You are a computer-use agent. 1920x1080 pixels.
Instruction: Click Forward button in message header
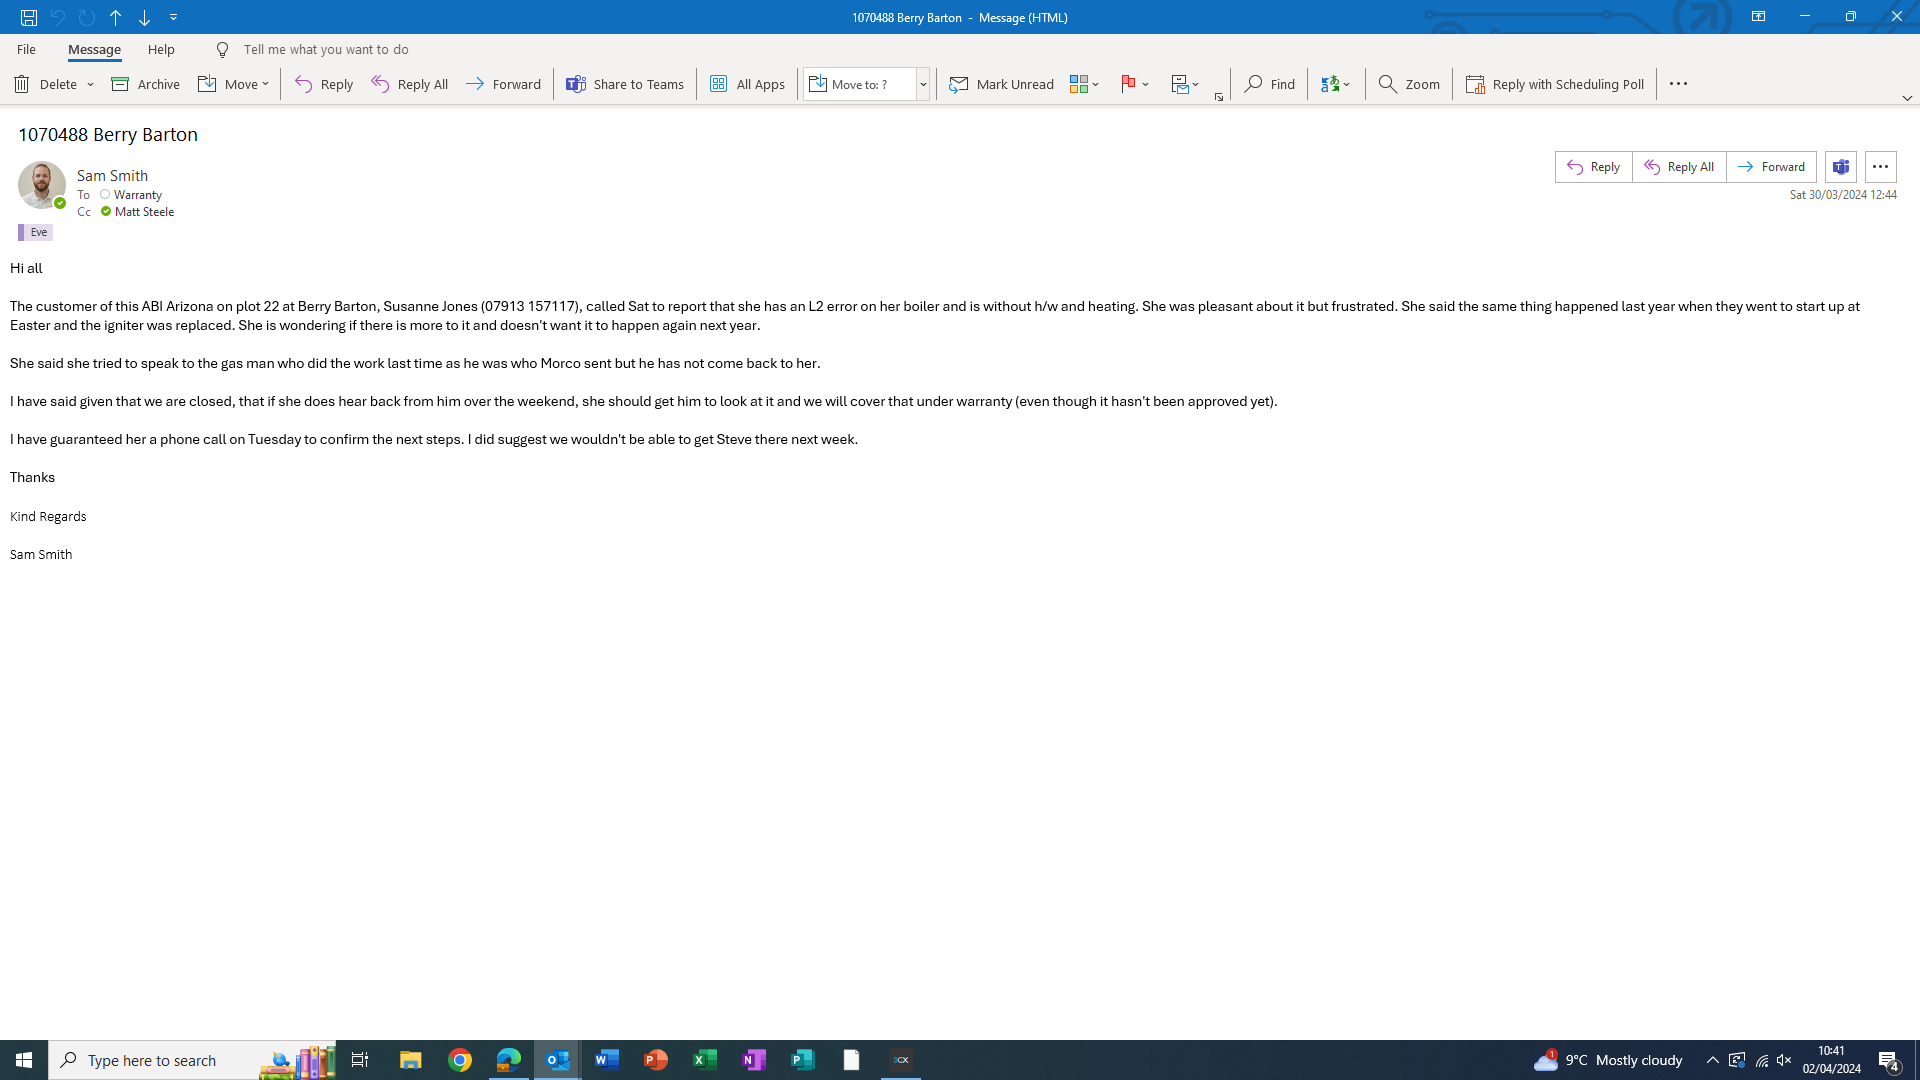click(x=1771, y=167)
